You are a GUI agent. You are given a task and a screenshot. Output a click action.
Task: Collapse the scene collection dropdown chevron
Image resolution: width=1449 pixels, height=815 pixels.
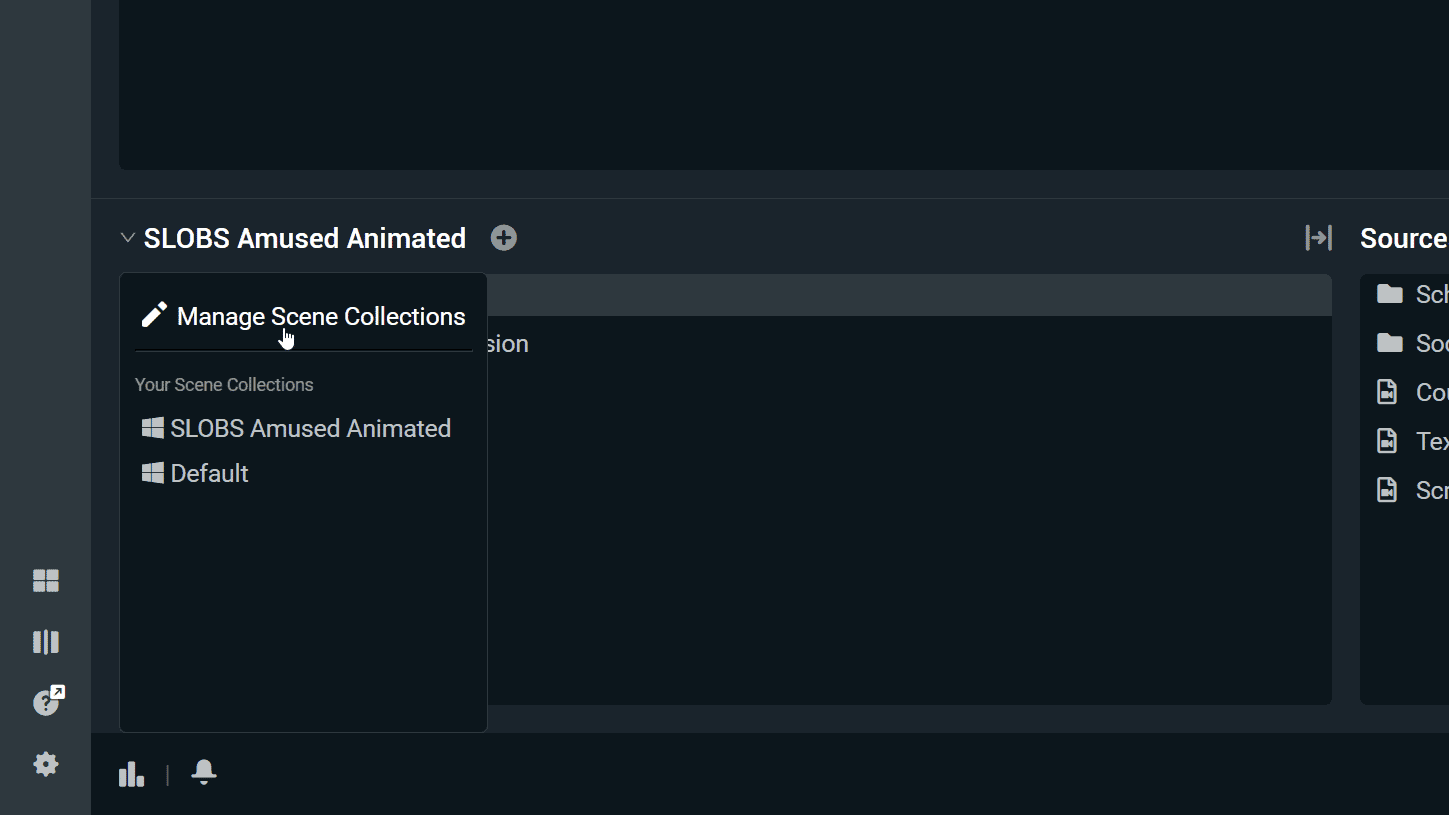[x=127, y=238]
